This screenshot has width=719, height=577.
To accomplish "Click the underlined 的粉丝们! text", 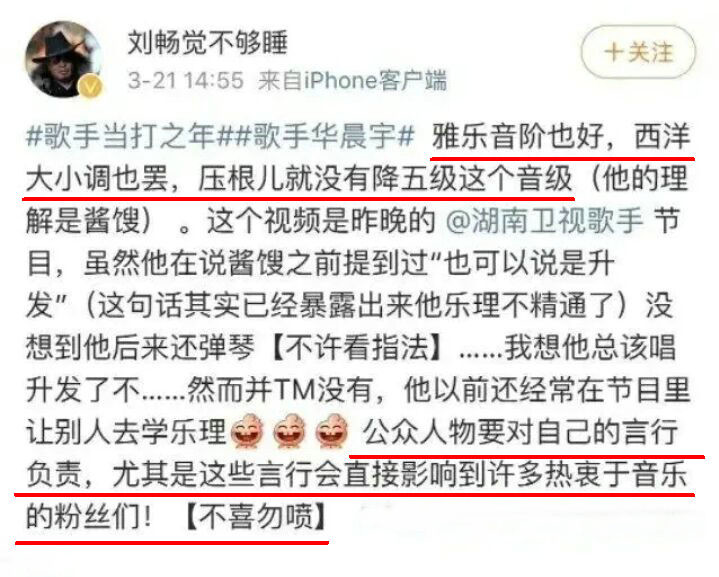I will click(89, 517).
